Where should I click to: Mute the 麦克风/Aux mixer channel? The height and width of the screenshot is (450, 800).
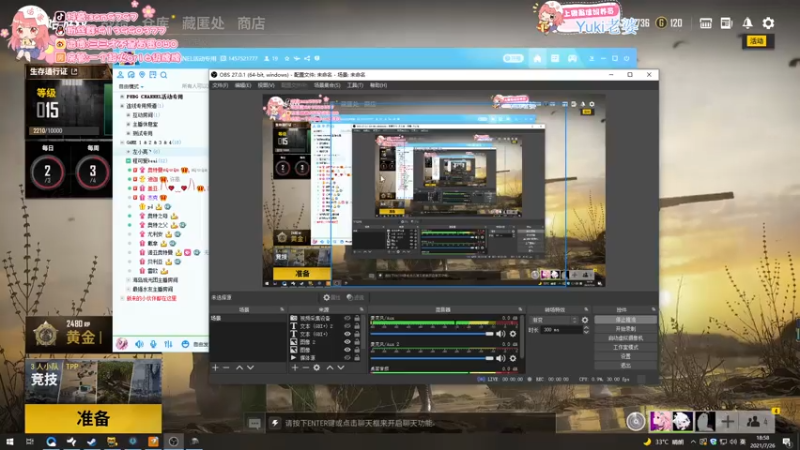[x=501, y=334]
